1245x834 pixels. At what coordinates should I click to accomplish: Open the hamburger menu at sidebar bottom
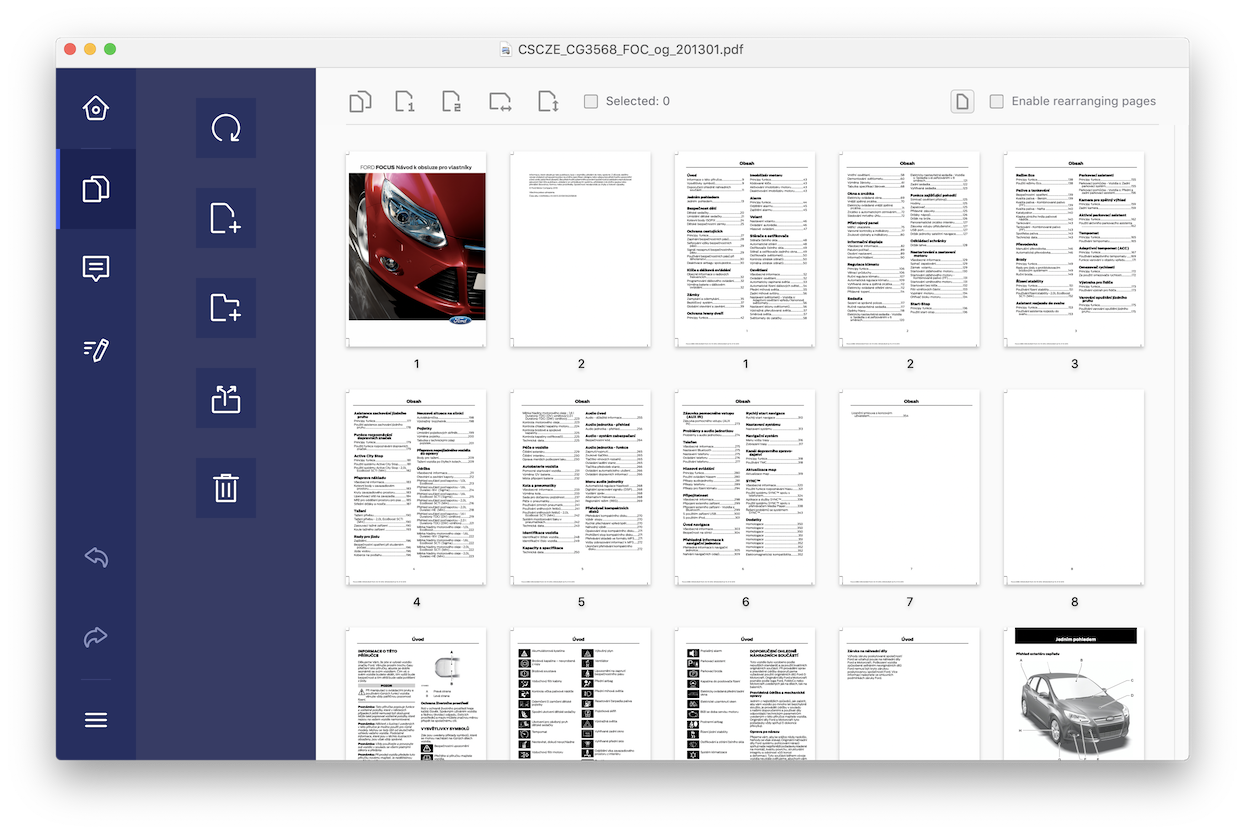point(96,721)
